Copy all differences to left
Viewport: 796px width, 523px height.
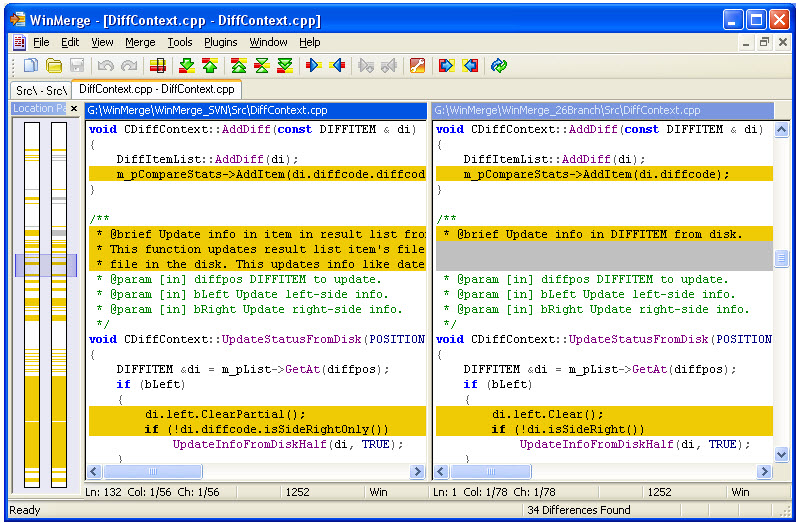click(470, 66)
